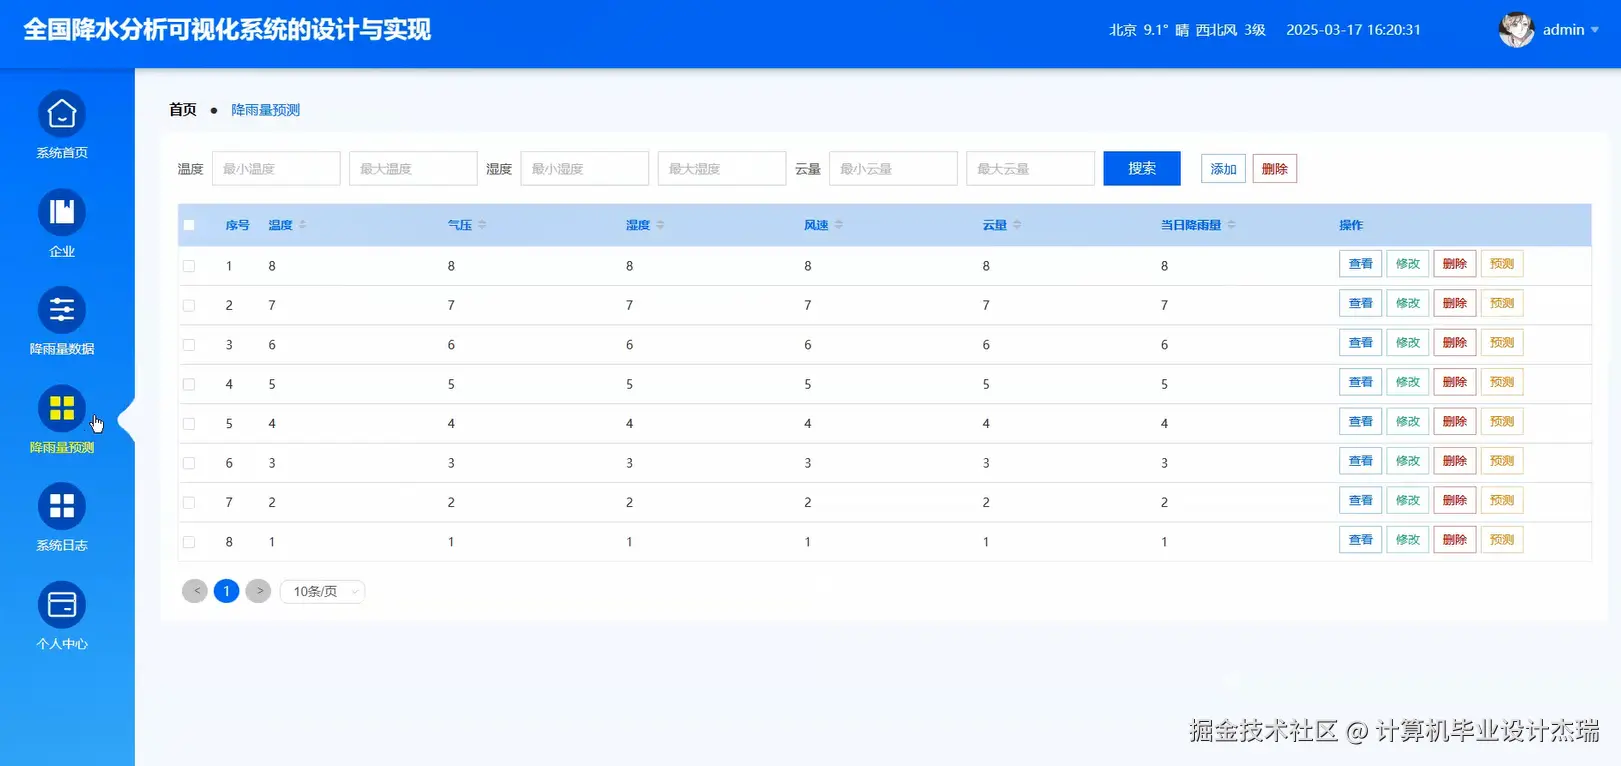Focus the 最大云量 input field
This screenshot has height=766, width=1621.
[x=1030, y=168]
